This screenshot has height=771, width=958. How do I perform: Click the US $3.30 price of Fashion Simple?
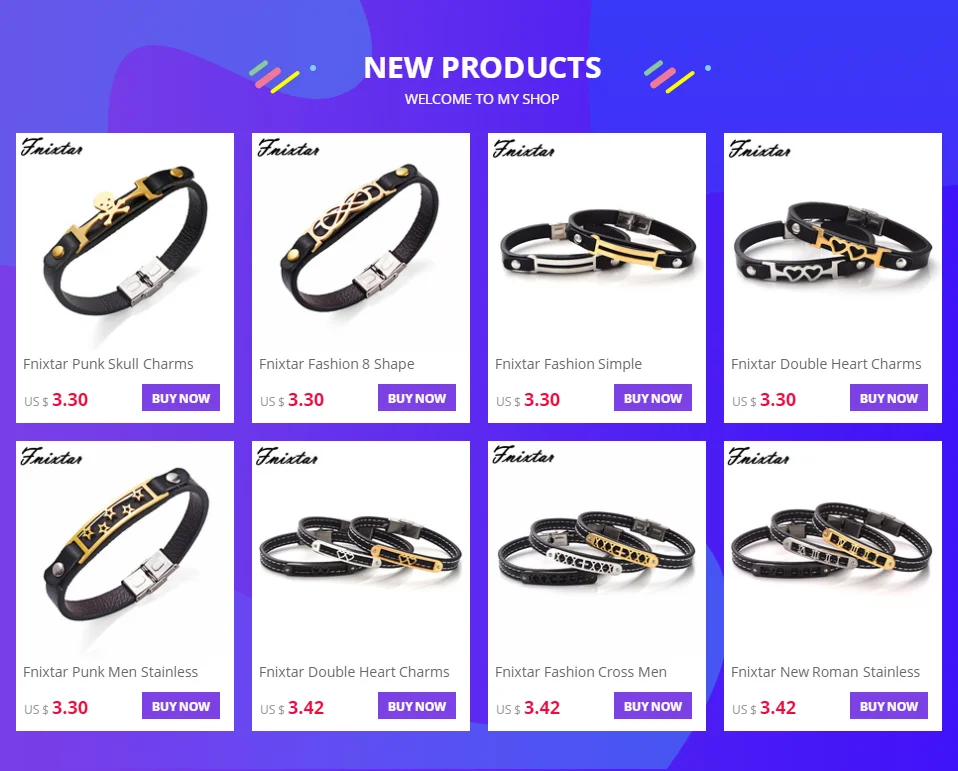pyautogui.click(x=528, y=400)
